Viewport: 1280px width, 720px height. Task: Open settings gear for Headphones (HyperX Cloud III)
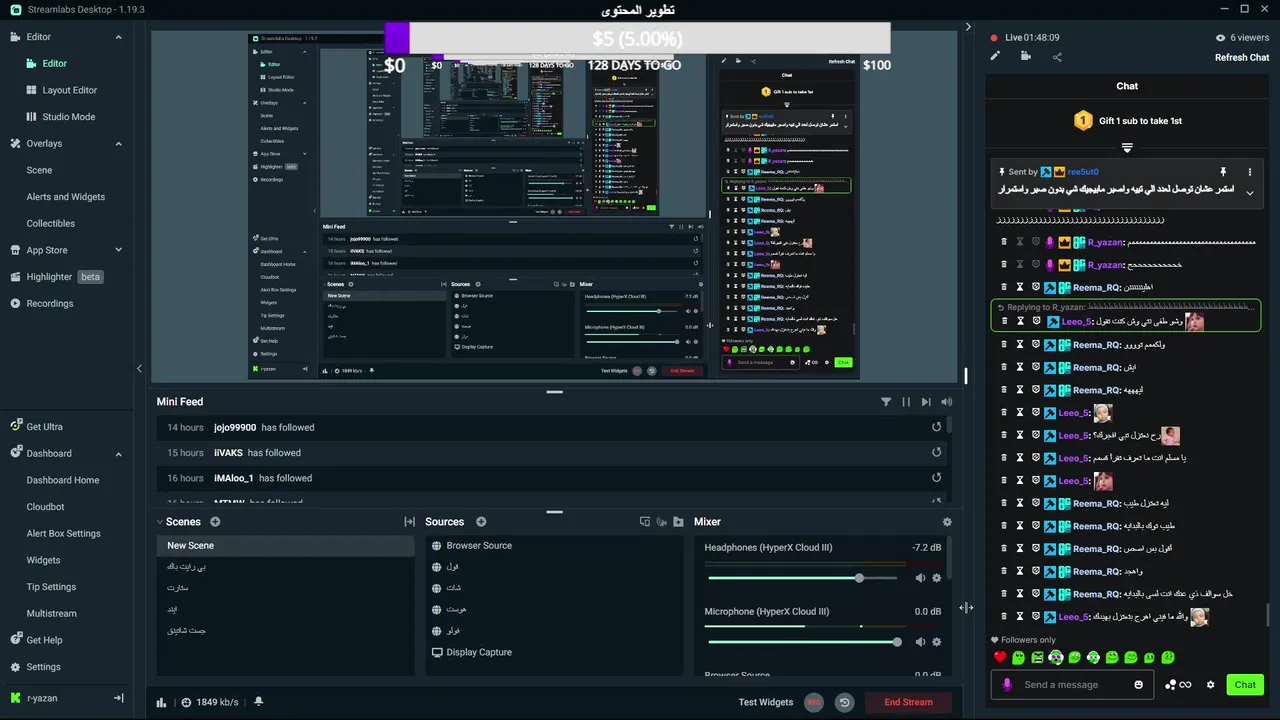(937, 578)
